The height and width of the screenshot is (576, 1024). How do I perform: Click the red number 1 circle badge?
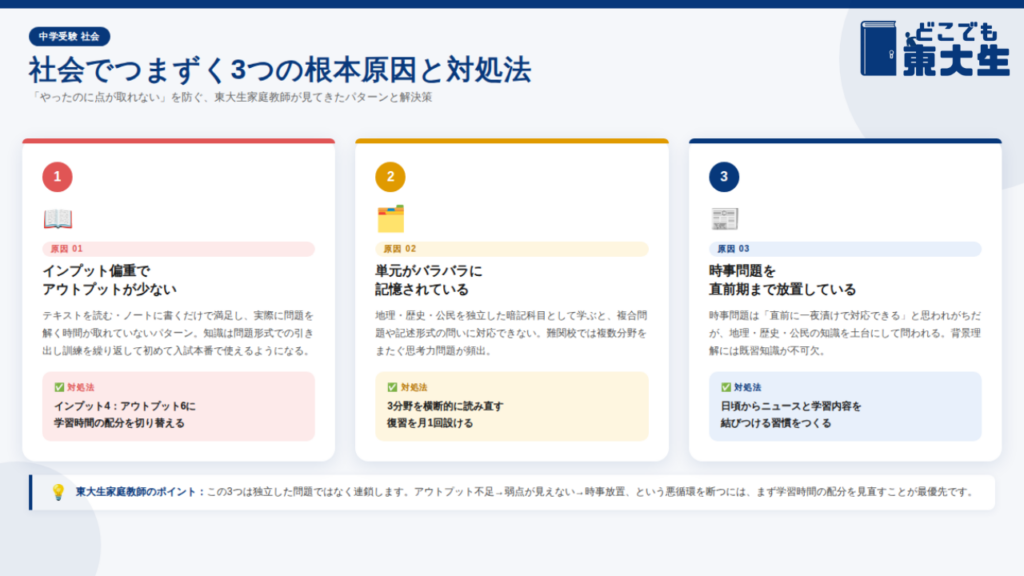click(57, 176)
